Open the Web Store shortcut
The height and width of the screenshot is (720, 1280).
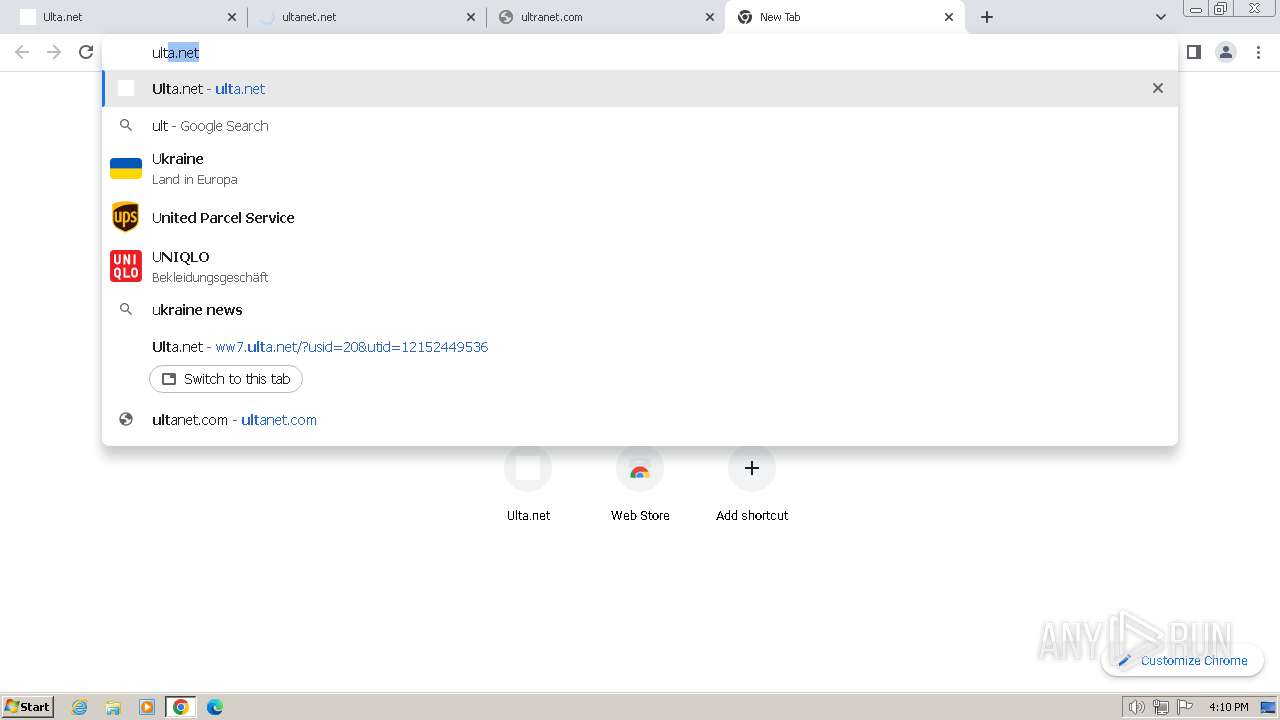(640, 484)
